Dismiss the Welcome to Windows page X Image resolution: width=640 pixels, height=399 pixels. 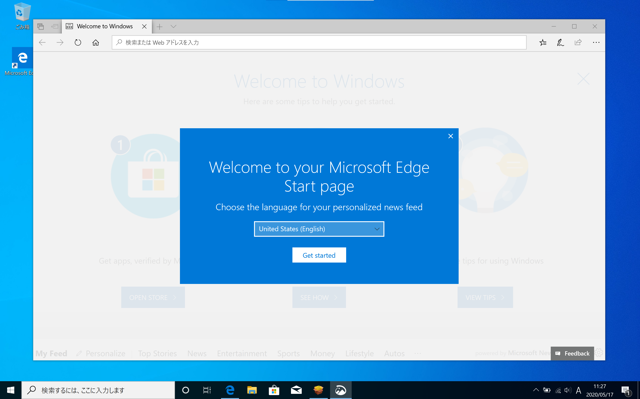[x=583, y=79]
